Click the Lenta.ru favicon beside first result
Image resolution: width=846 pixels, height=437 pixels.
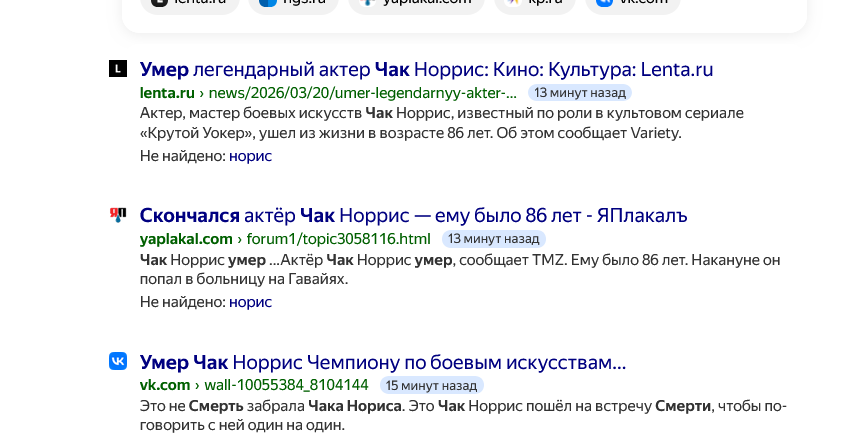(118, 69)
